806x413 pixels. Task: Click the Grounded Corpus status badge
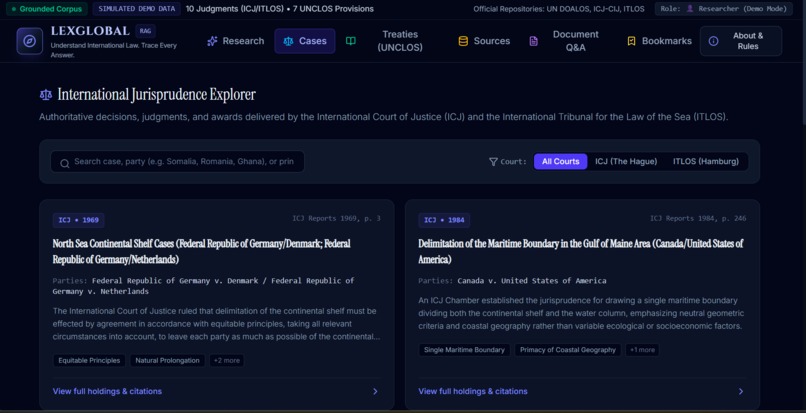(47, 9)
